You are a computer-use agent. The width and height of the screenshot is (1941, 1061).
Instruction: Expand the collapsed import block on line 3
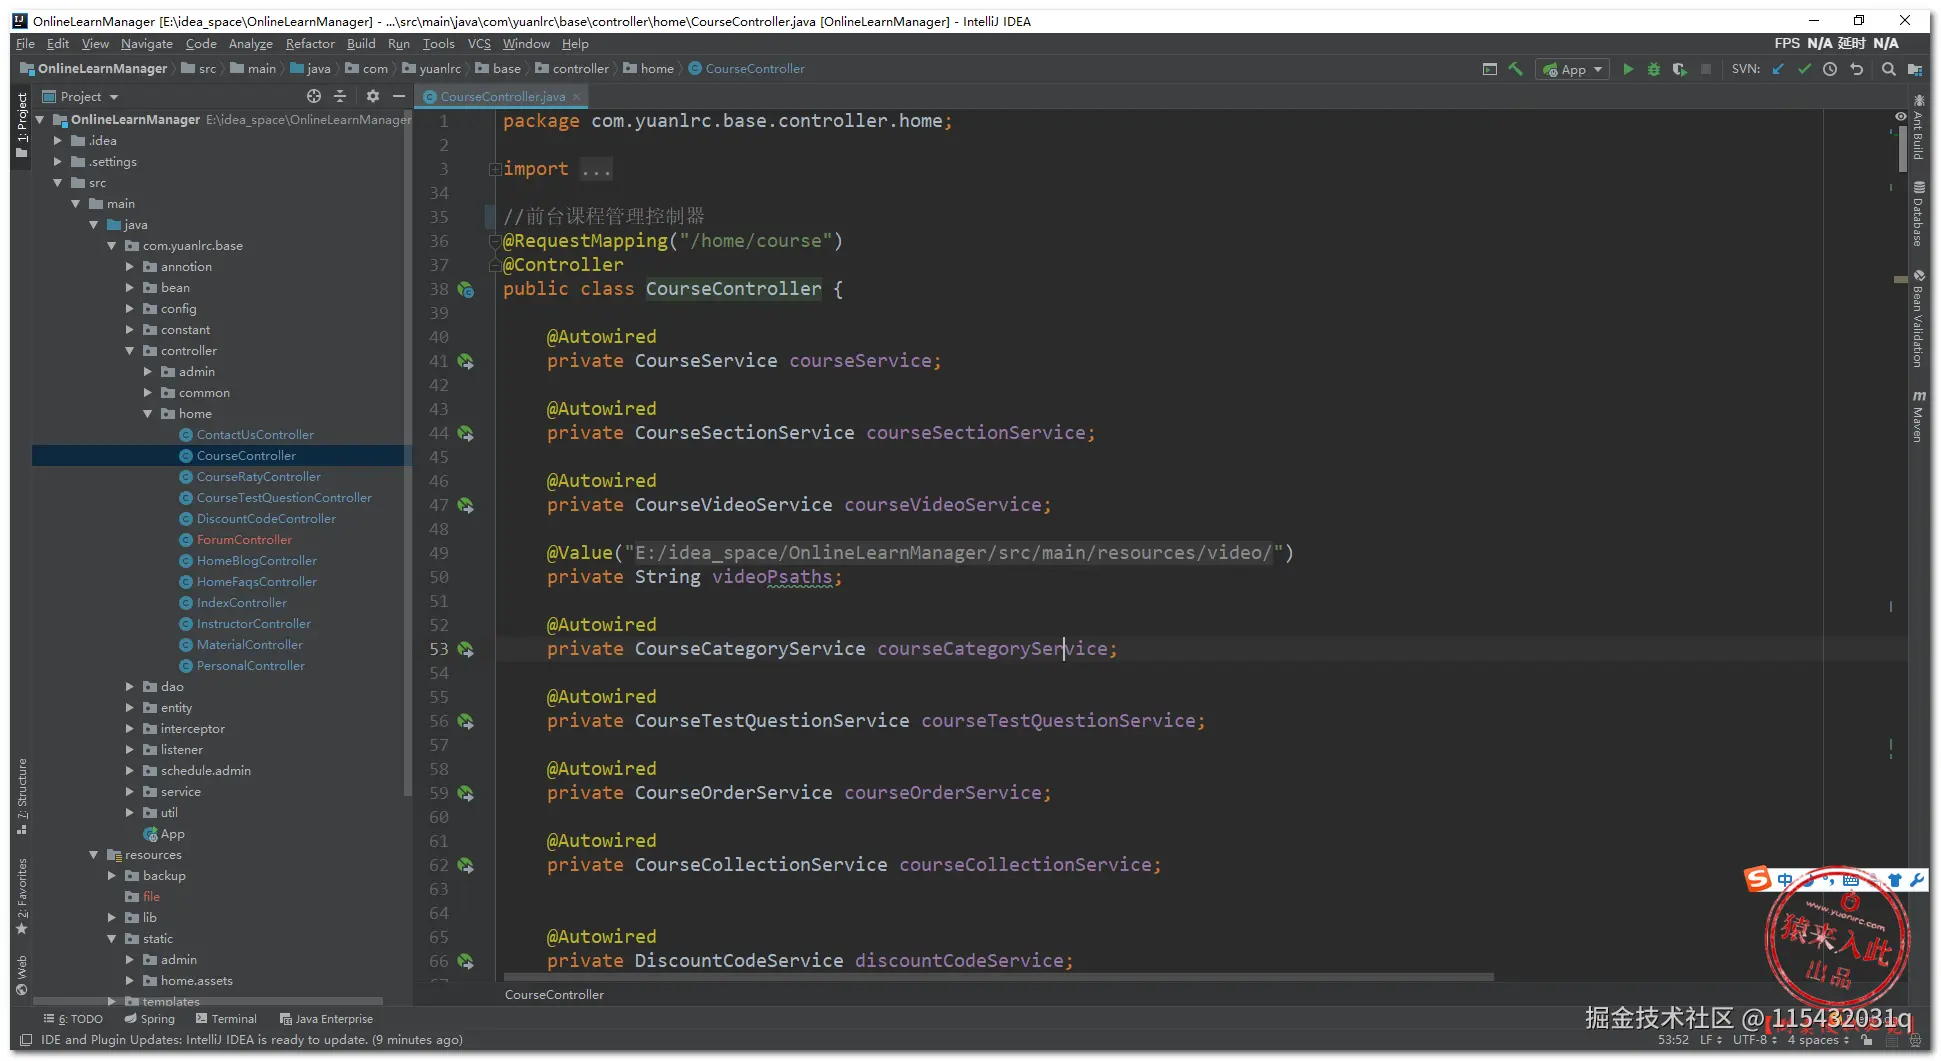[x=495, y=169]
